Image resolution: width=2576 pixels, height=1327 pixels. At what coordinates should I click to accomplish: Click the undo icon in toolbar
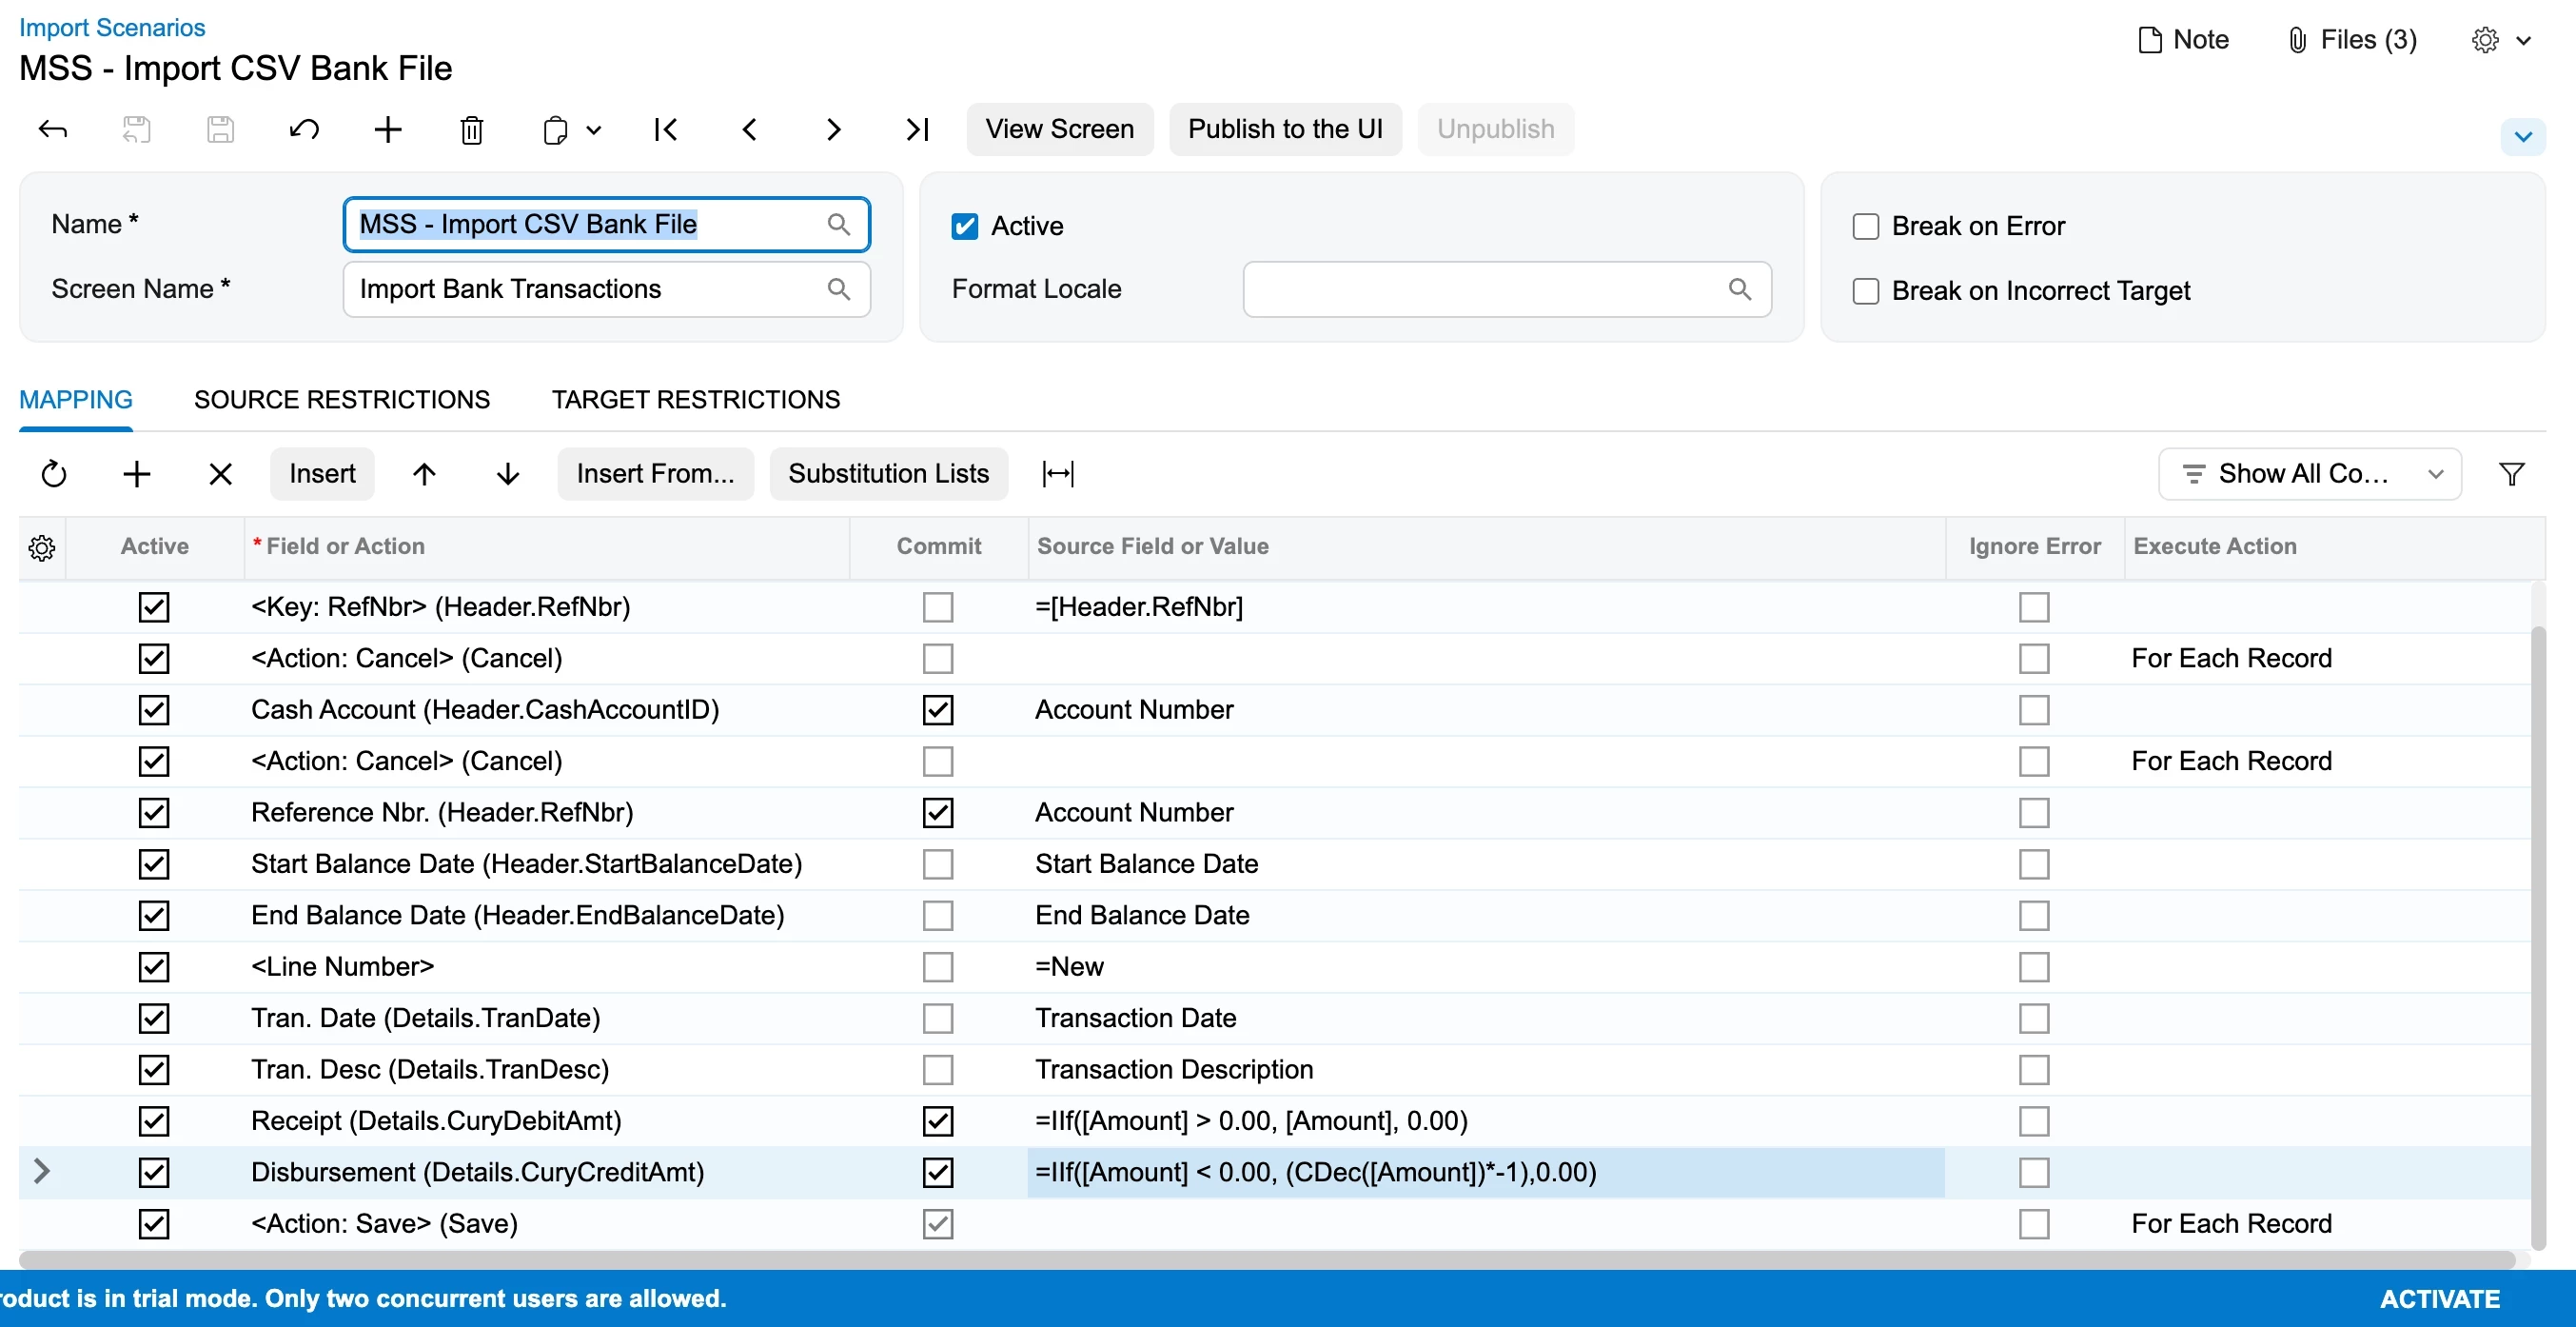304,130
